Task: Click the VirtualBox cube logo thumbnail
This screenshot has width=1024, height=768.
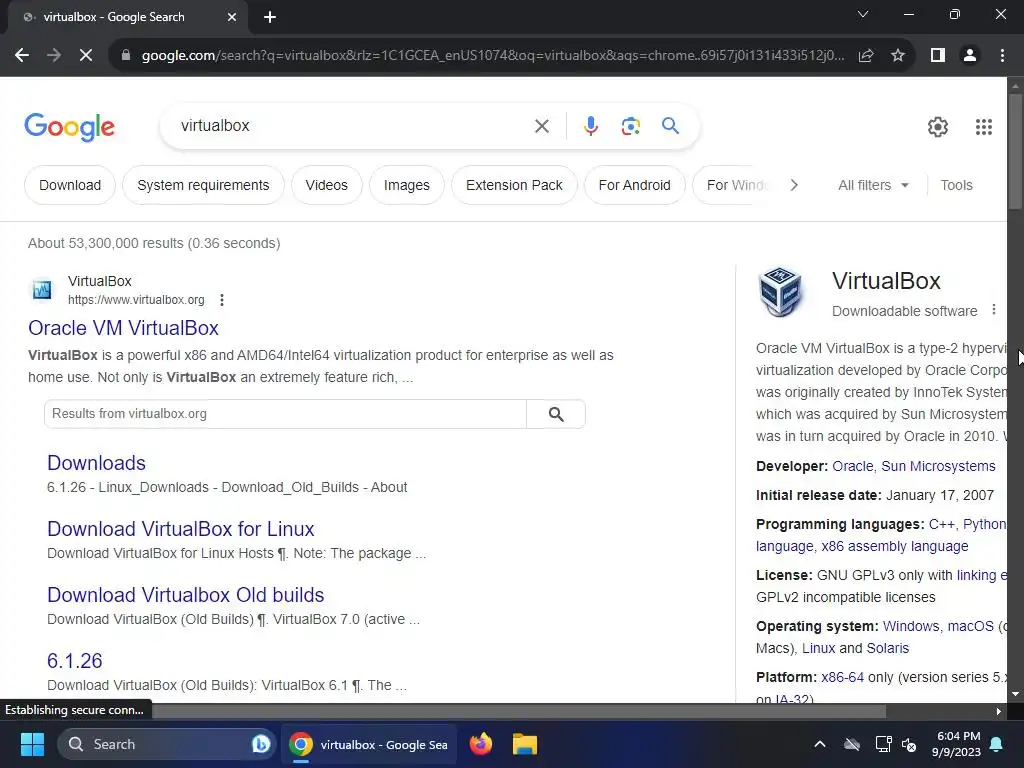Action: pos(780,291)
